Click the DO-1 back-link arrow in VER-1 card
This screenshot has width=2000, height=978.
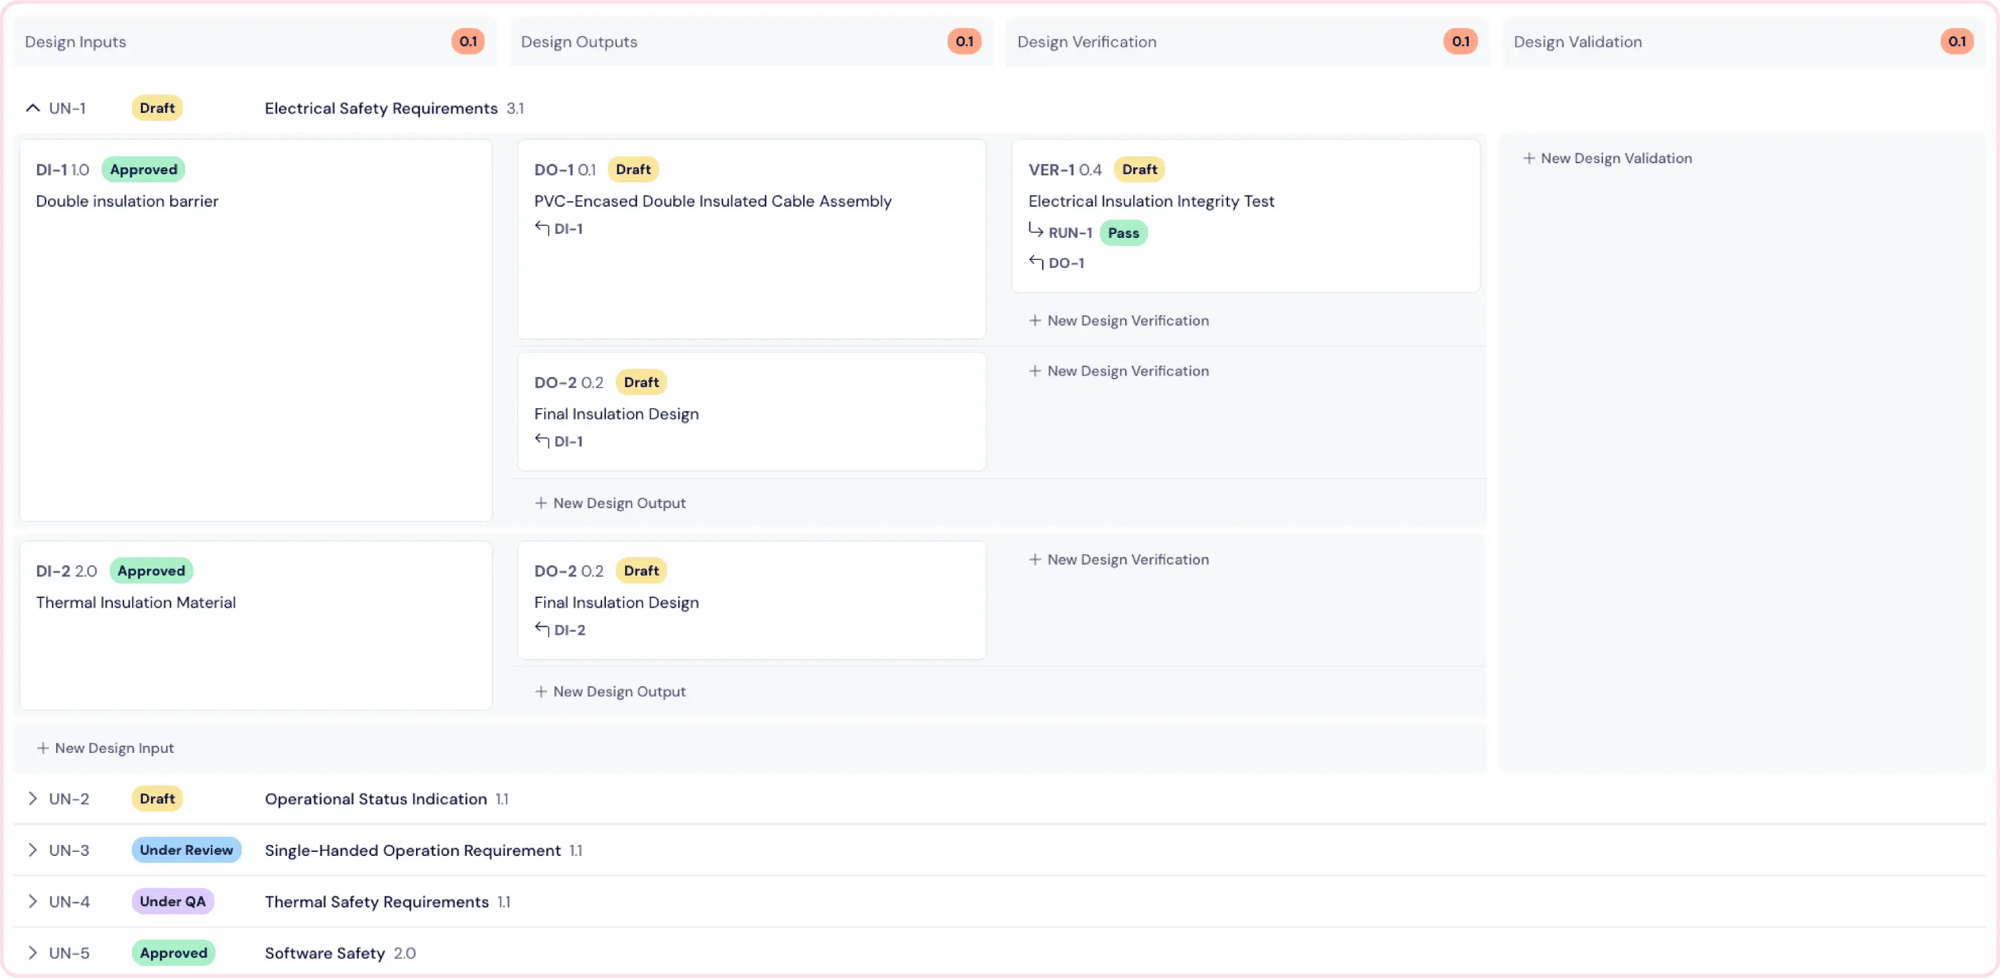point(1036,262)
